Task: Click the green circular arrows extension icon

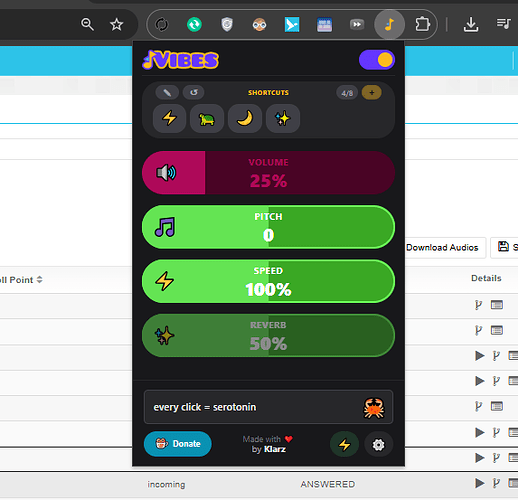Action: click(194, 25)
